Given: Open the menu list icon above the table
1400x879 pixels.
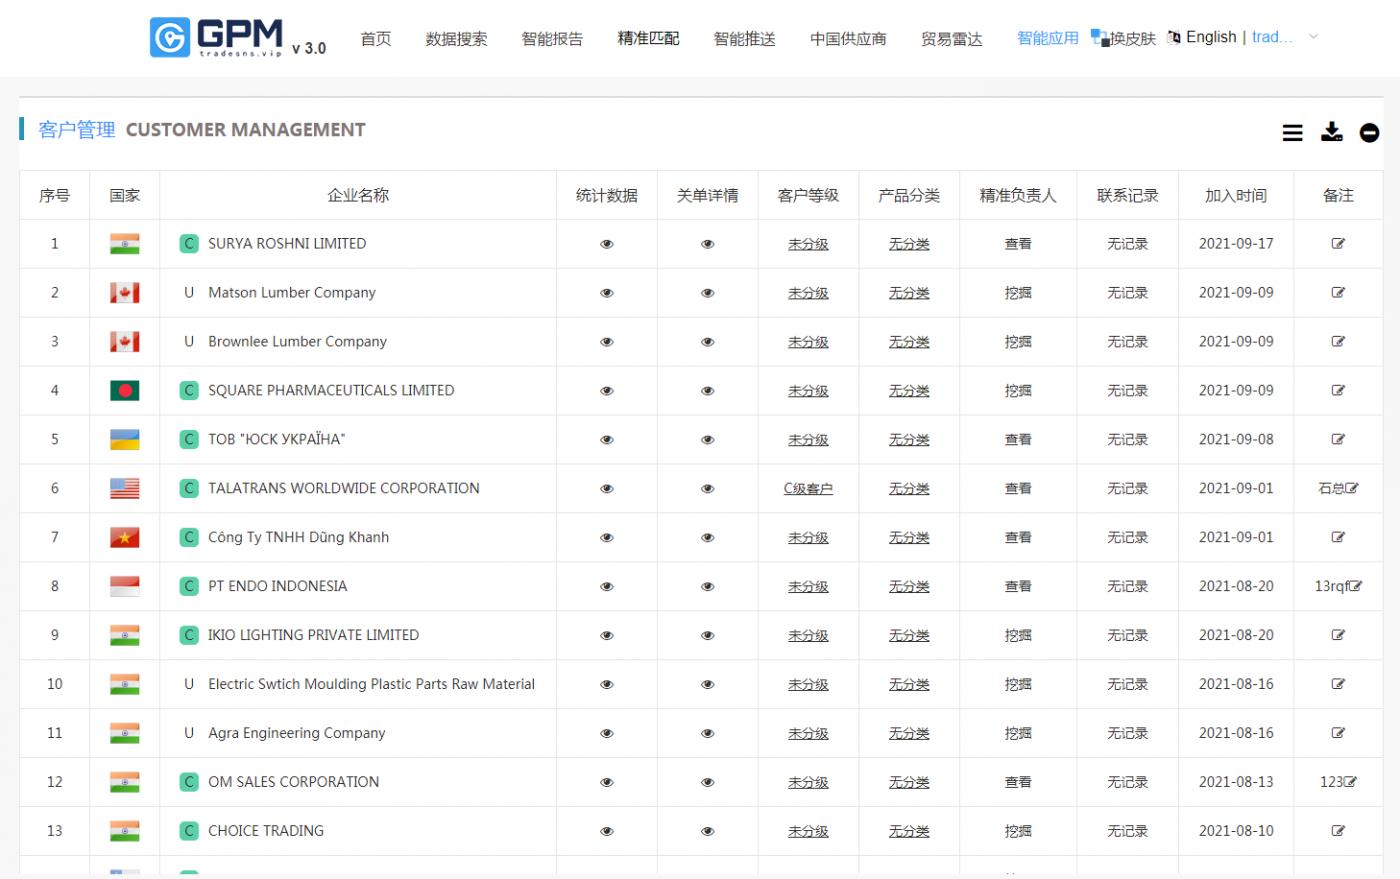Looking at the screenshot, I should [1293, 133].
